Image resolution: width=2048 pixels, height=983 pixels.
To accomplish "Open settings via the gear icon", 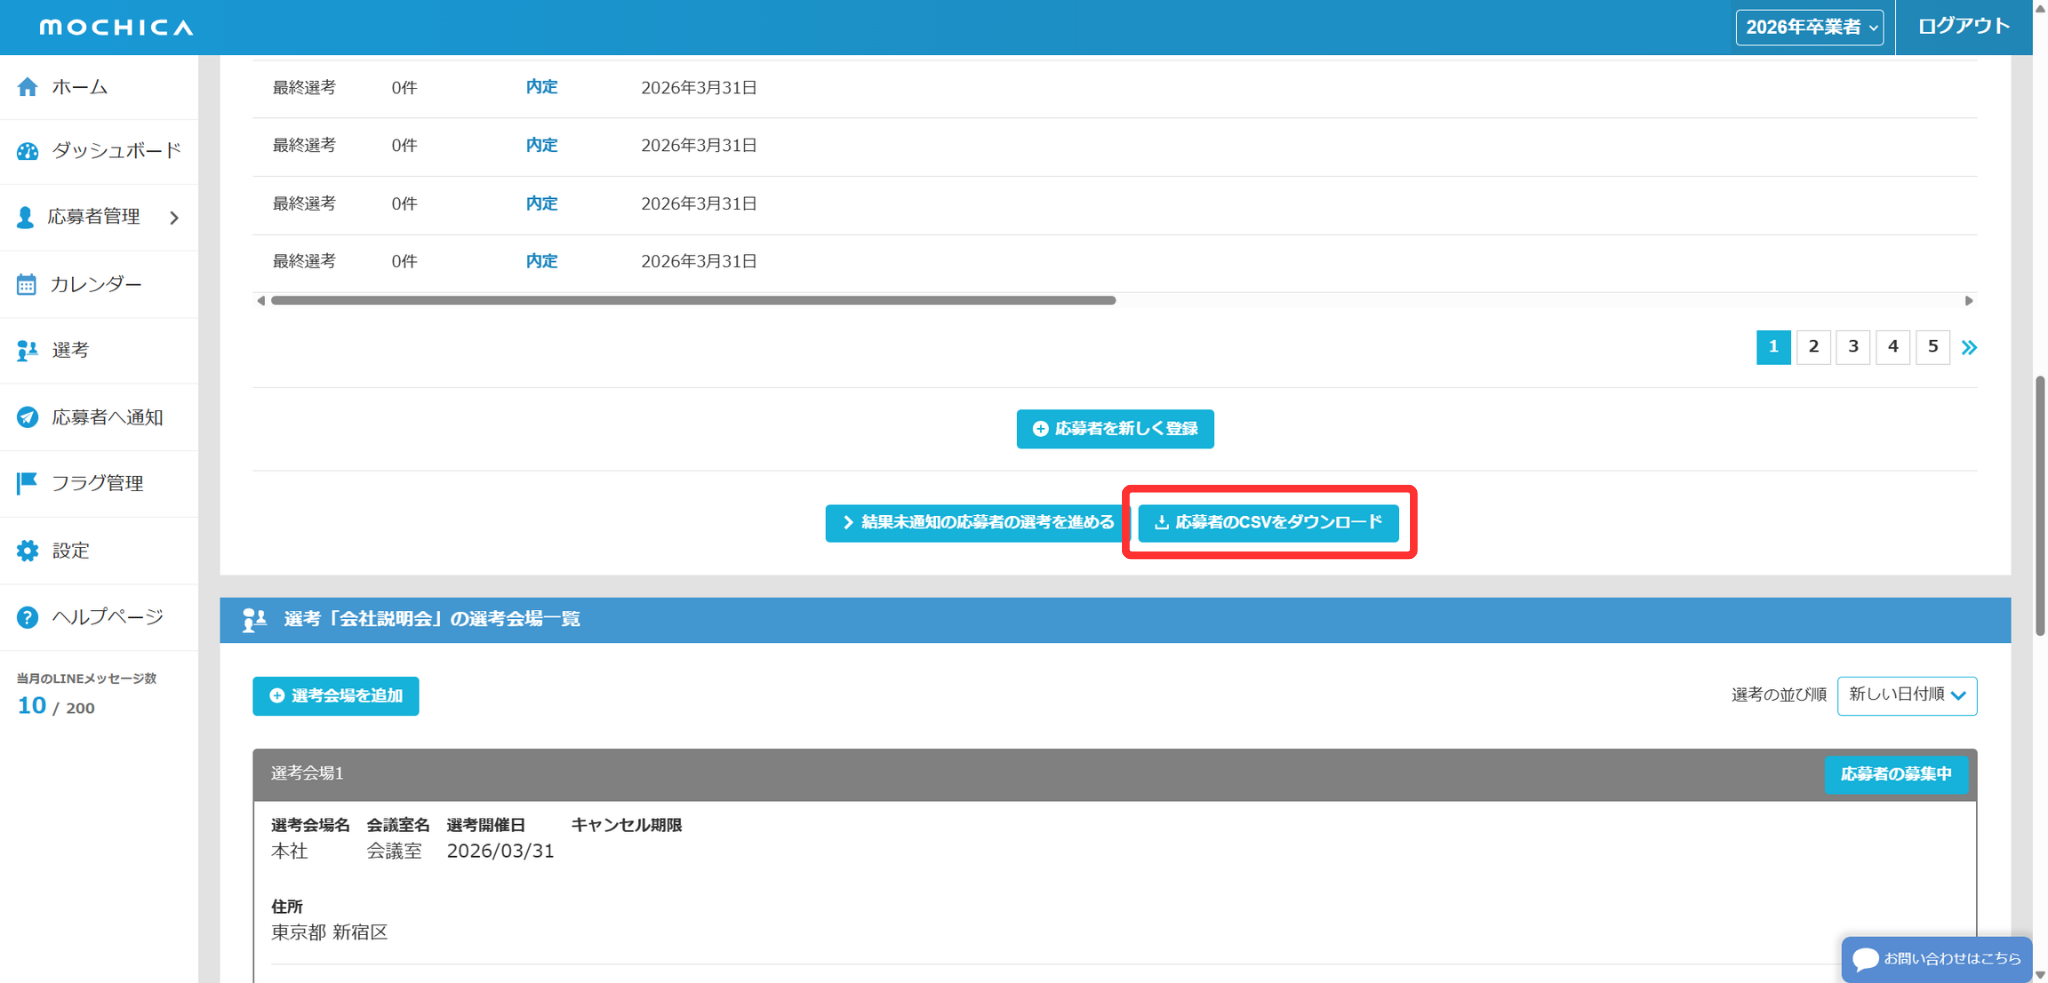I will click(x=27, y=550).
